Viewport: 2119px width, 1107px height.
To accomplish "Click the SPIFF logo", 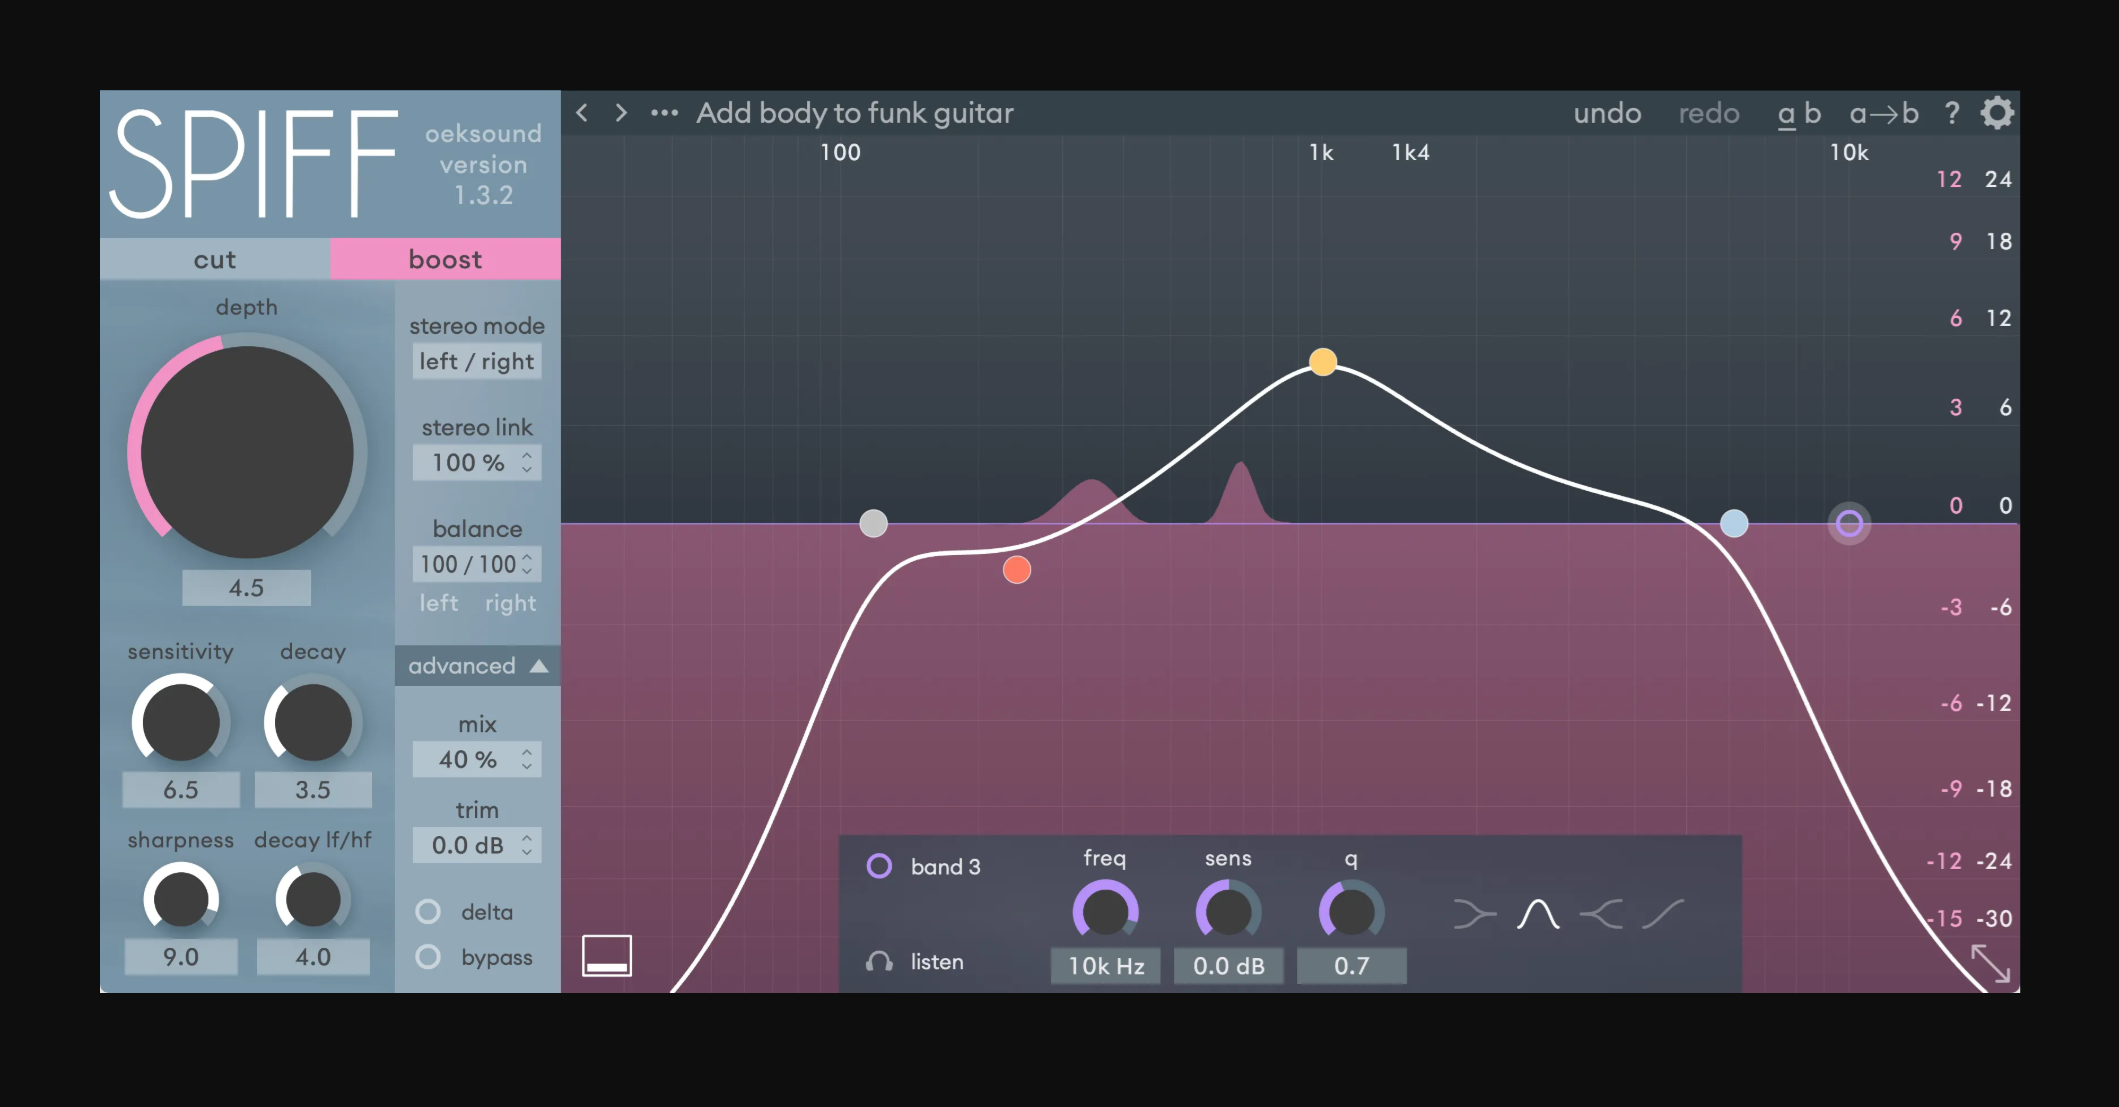I will 254,164.
